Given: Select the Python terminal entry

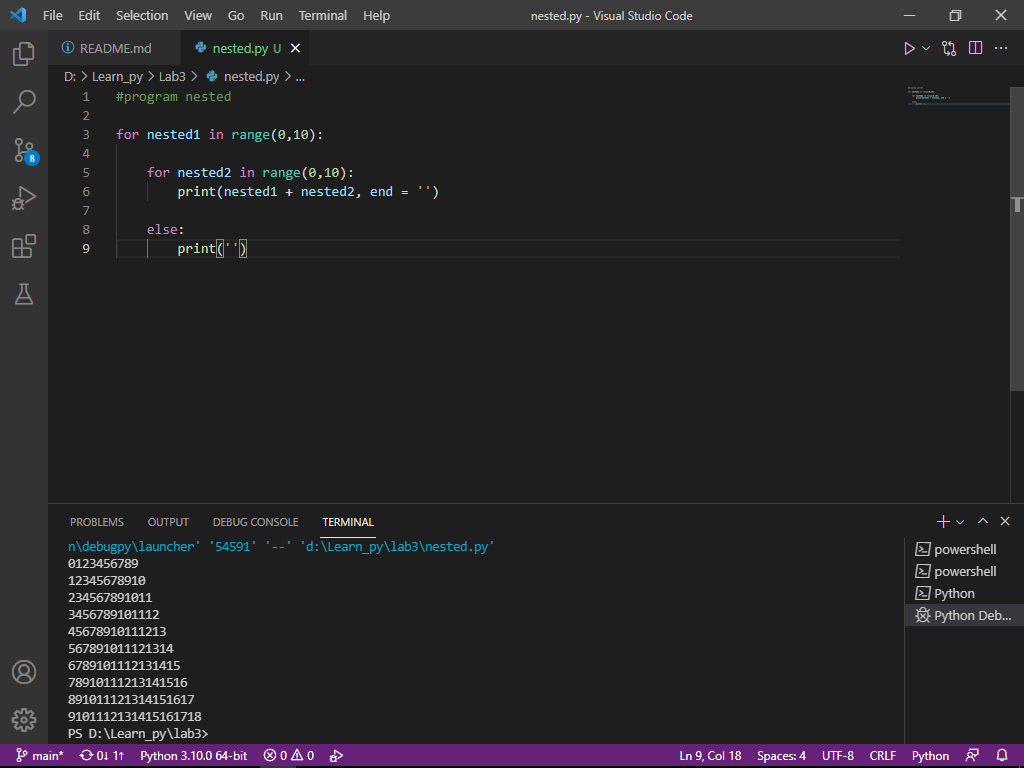Looking at the screenshot, I should [964, 594].
